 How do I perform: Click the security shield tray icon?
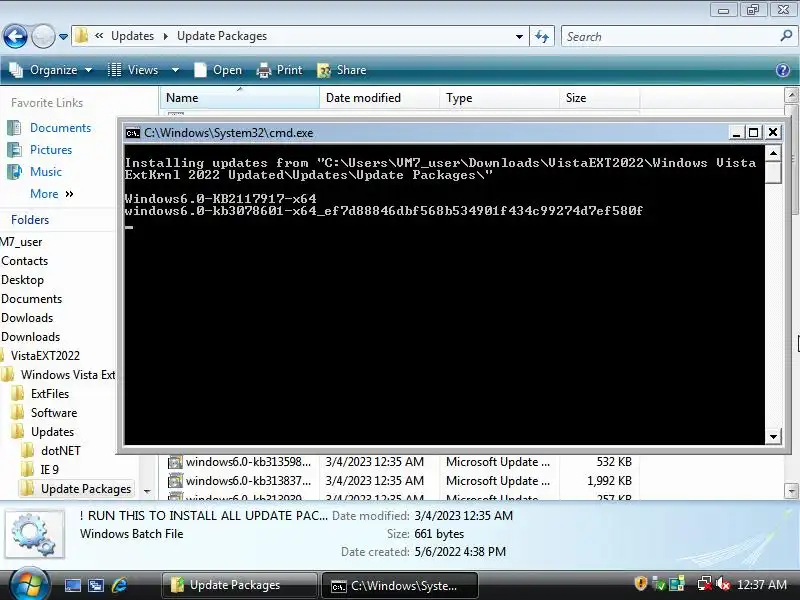[641, 583]
